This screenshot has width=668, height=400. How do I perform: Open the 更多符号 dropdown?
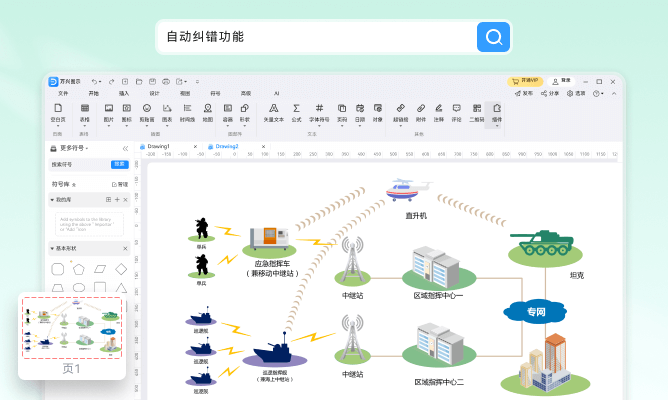tap(74, 148)
